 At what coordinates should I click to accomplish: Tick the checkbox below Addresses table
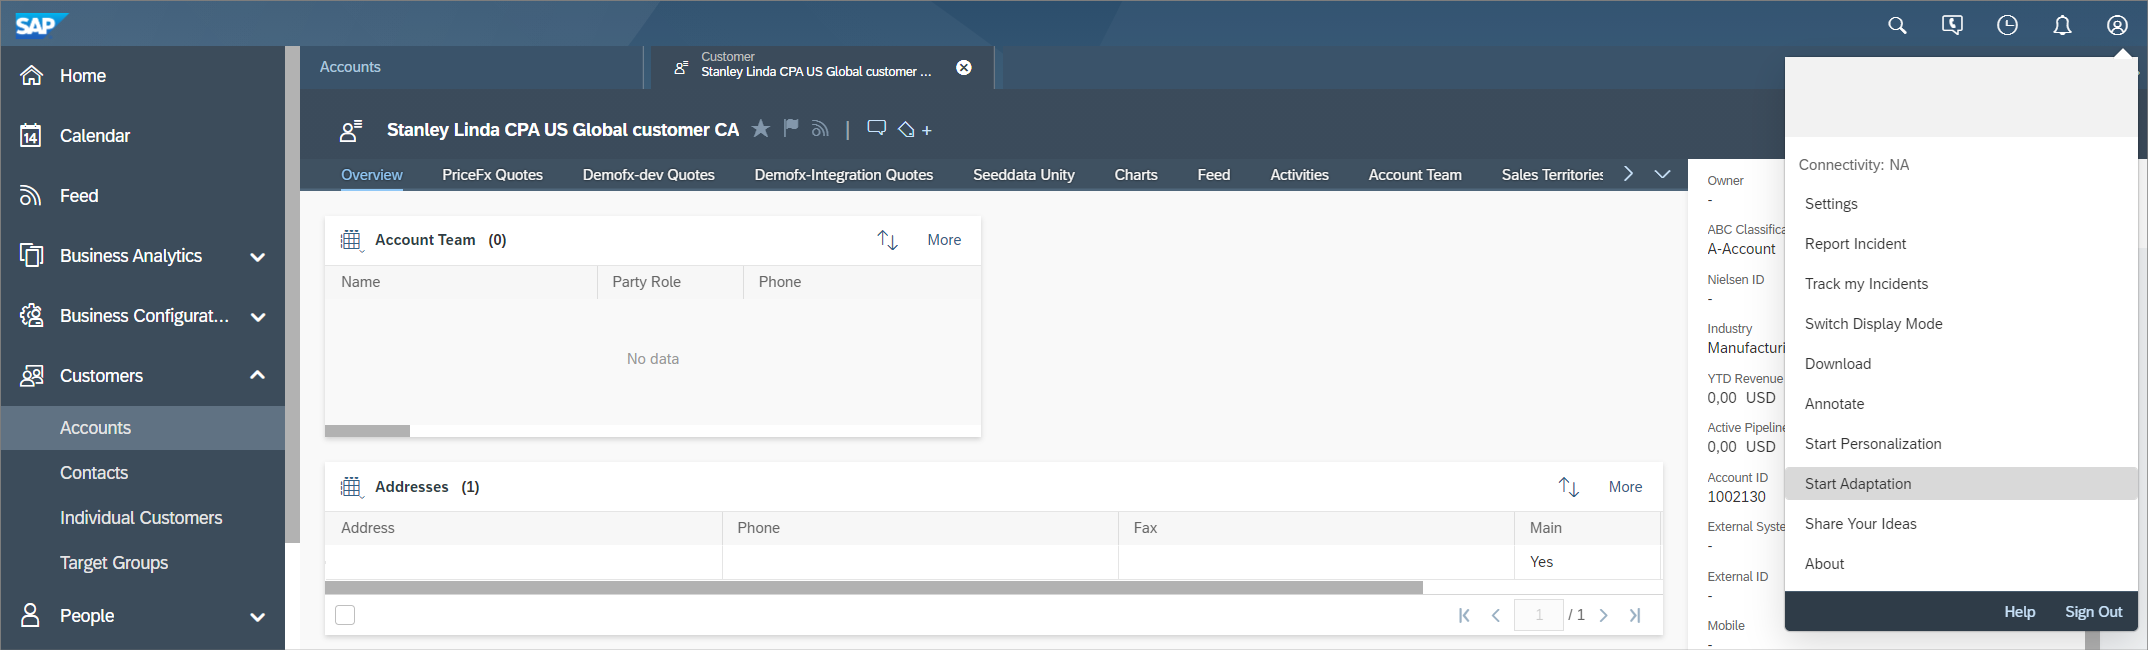[345, 615]
